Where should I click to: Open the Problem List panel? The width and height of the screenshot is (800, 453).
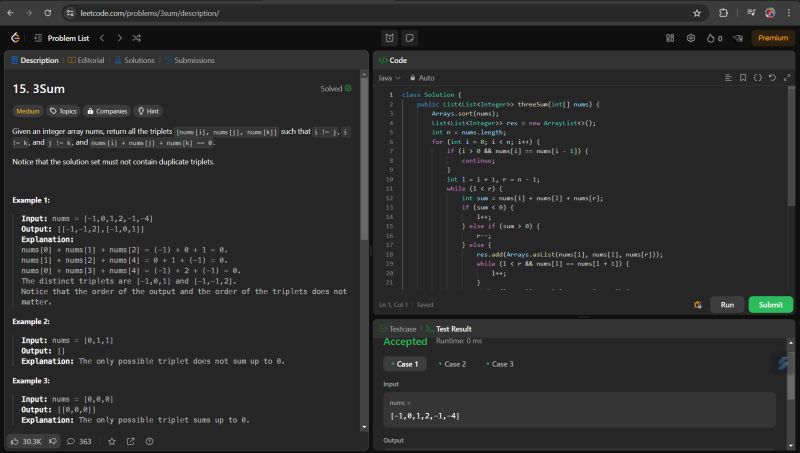pyautogui.click(x=62, y=38)
